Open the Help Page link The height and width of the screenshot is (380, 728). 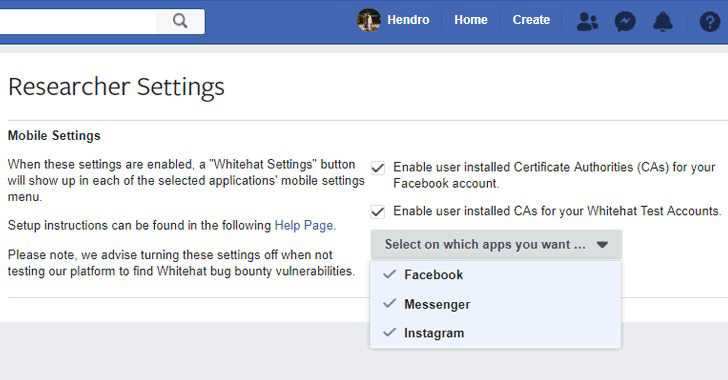point(304,225)
